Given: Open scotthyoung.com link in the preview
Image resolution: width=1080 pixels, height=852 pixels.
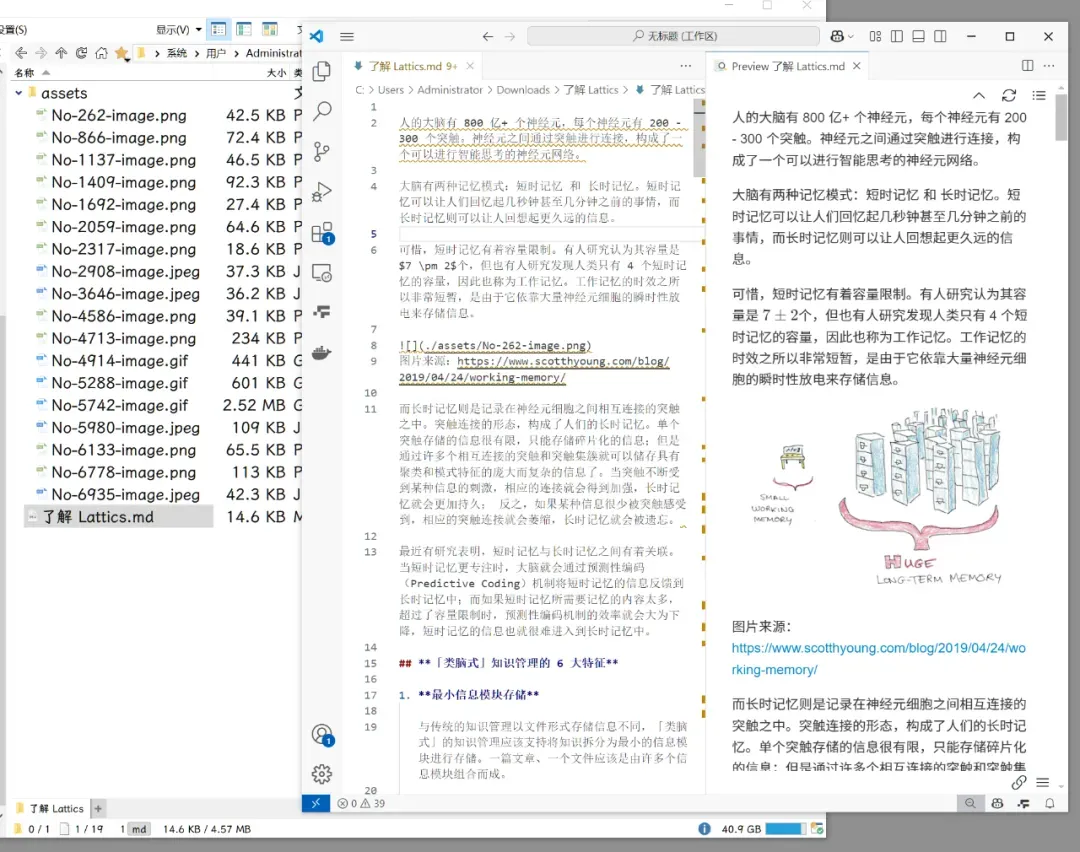Looking at the screenshot, I should pyautogui.click(x=878, y=658).
